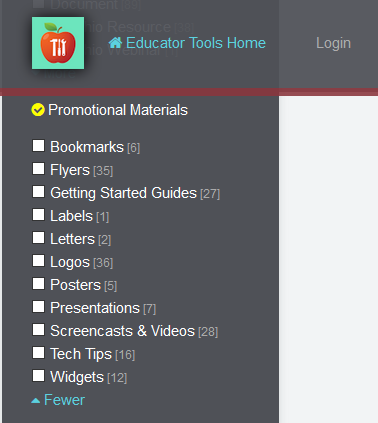Enable the Flyers filter checkbox
Screen dimensions: 378x423
point(38,169)
